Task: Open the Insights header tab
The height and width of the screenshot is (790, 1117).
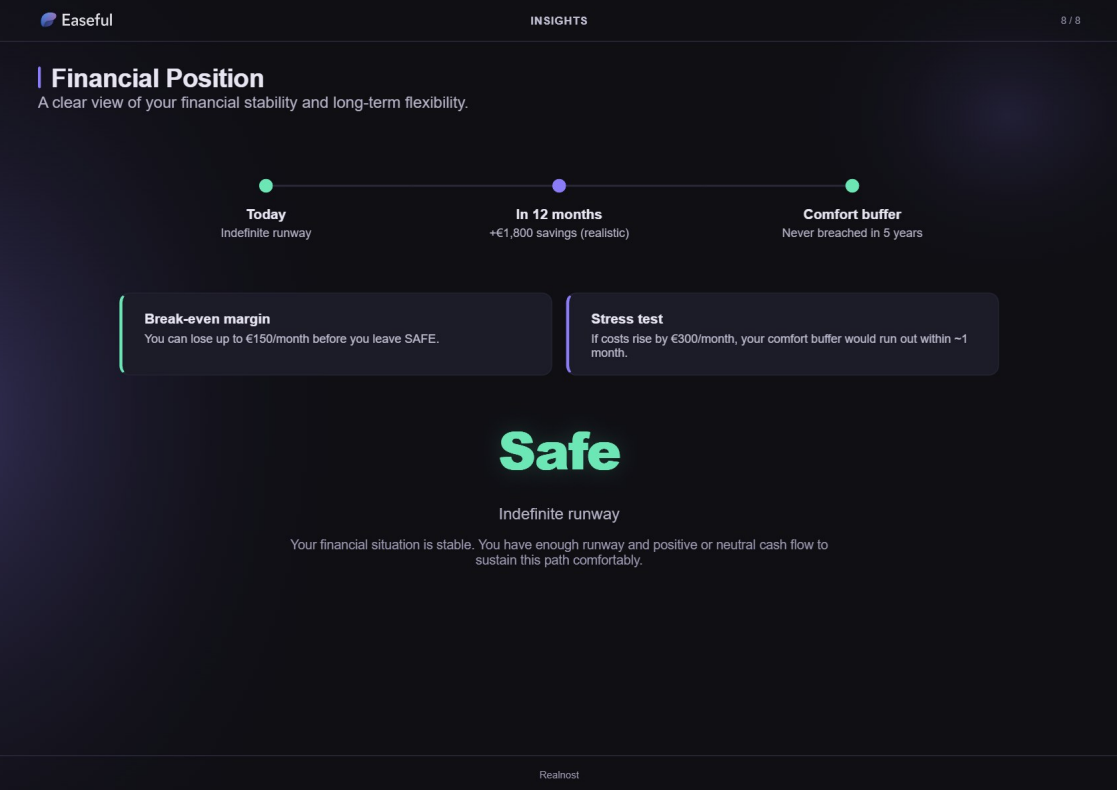Action: [559, 21]
